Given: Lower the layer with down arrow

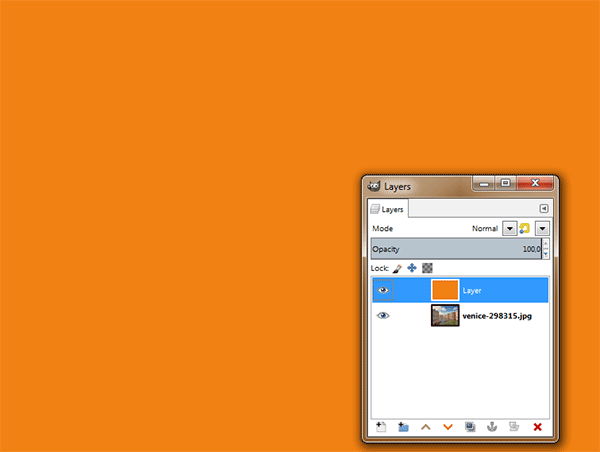Looking at the screenshot, I should click(x=448, y=427).
